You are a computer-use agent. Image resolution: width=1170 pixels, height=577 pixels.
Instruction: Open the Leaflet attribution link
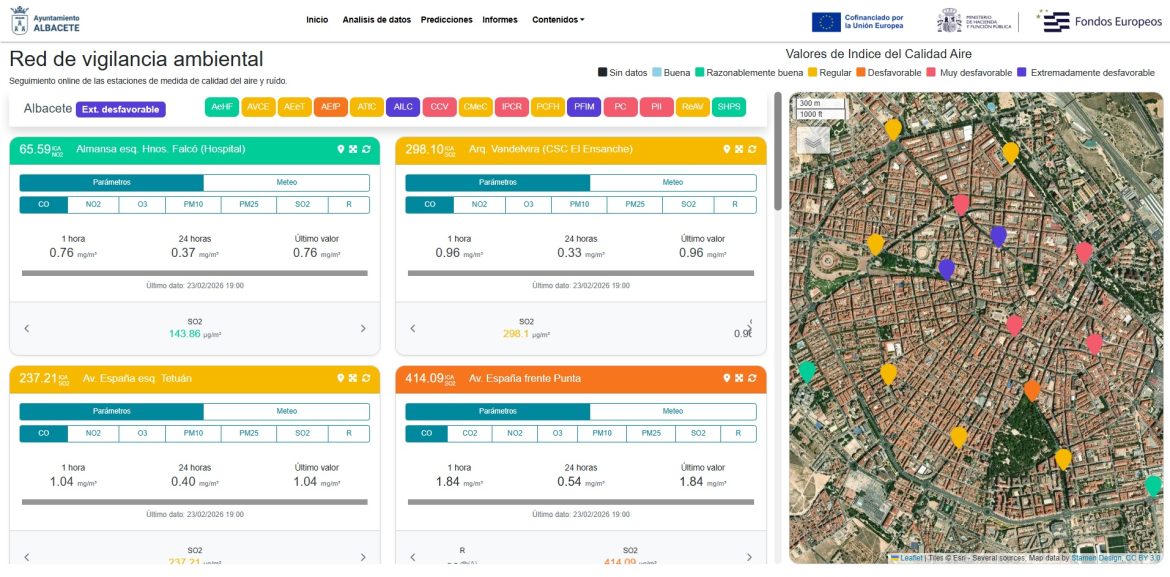tap(910, 558)
